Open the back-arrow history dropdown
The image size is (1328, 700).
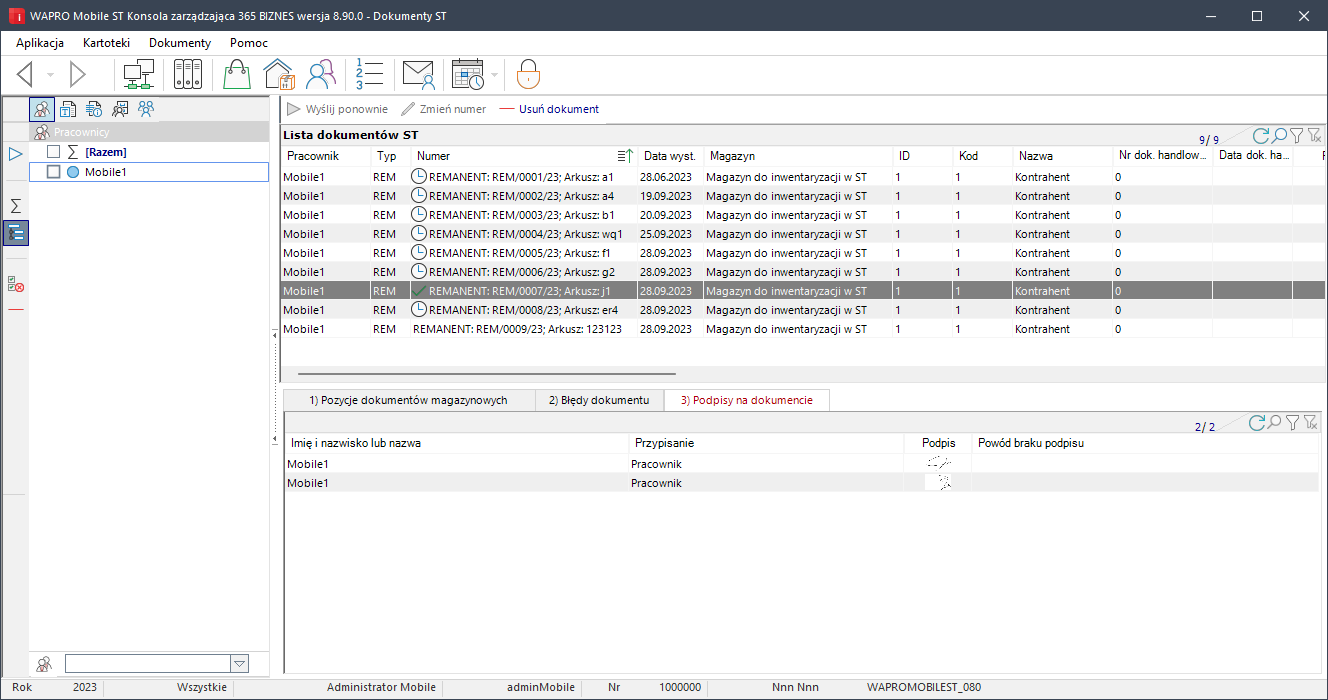point(51,76)
